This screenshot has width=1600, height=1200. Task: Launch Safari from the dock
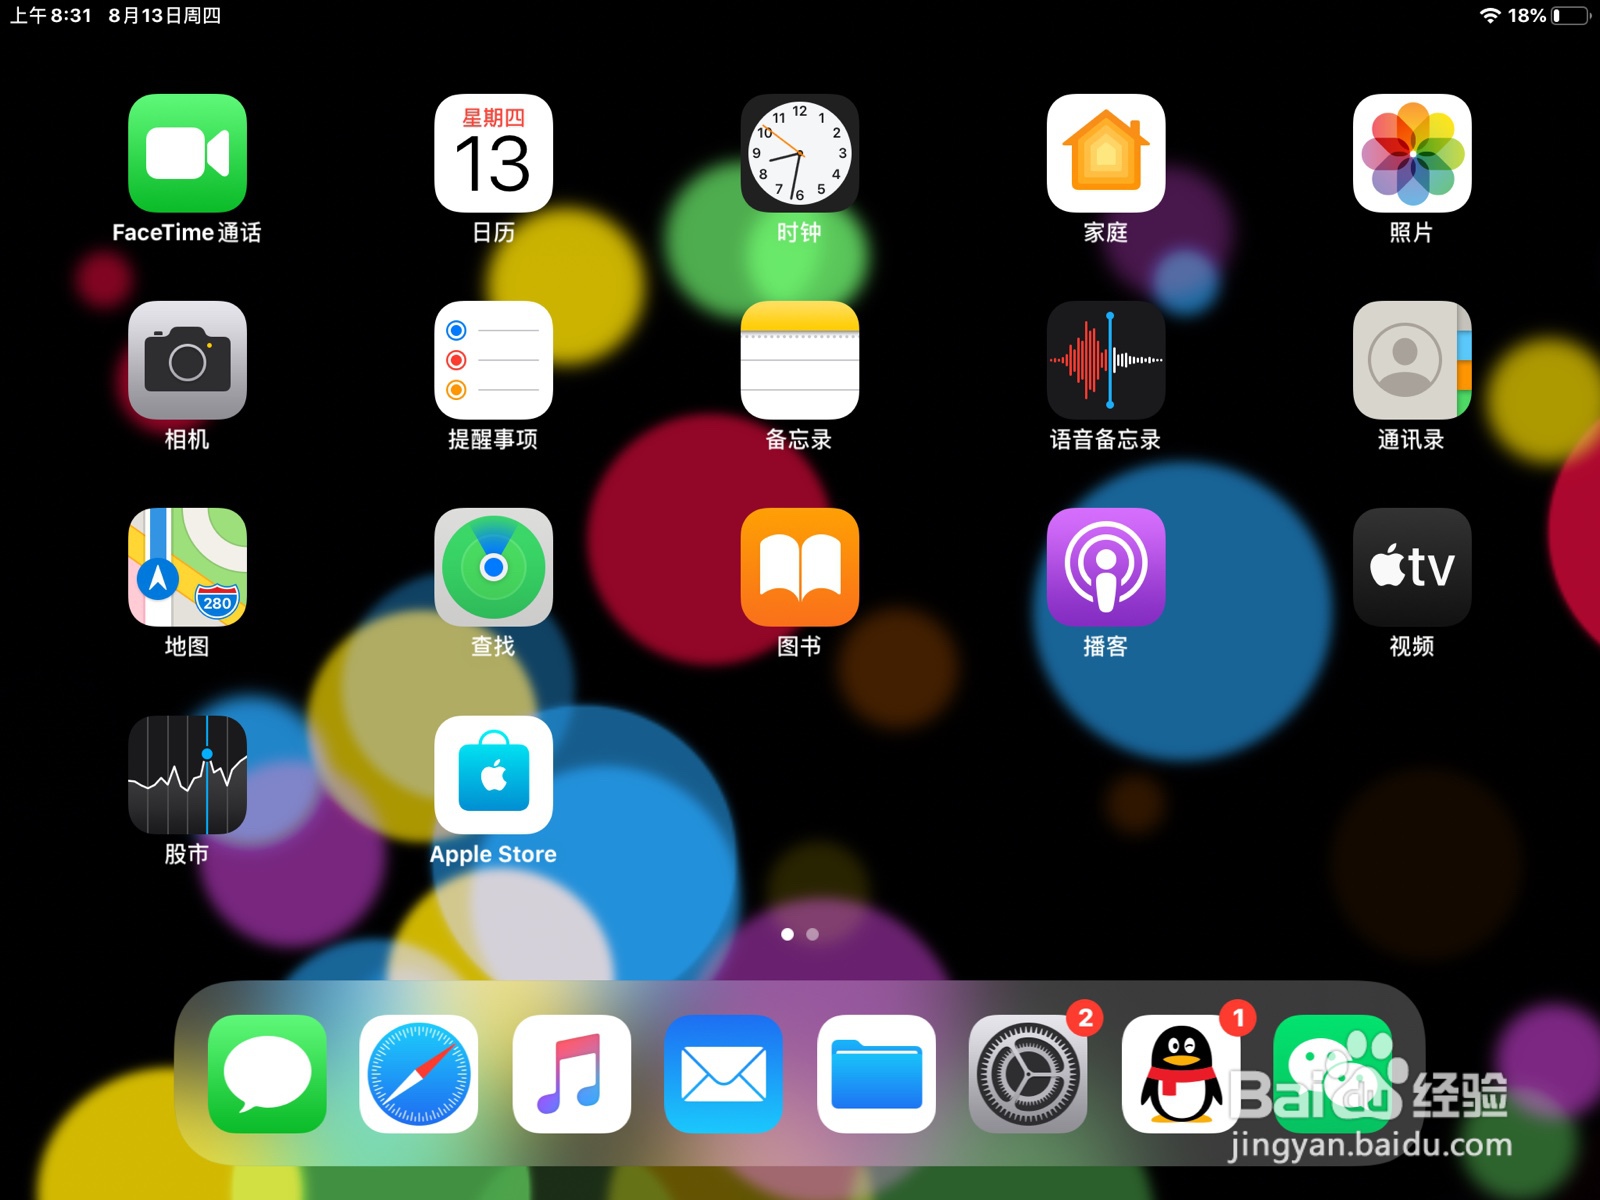tap(419, 1074)
